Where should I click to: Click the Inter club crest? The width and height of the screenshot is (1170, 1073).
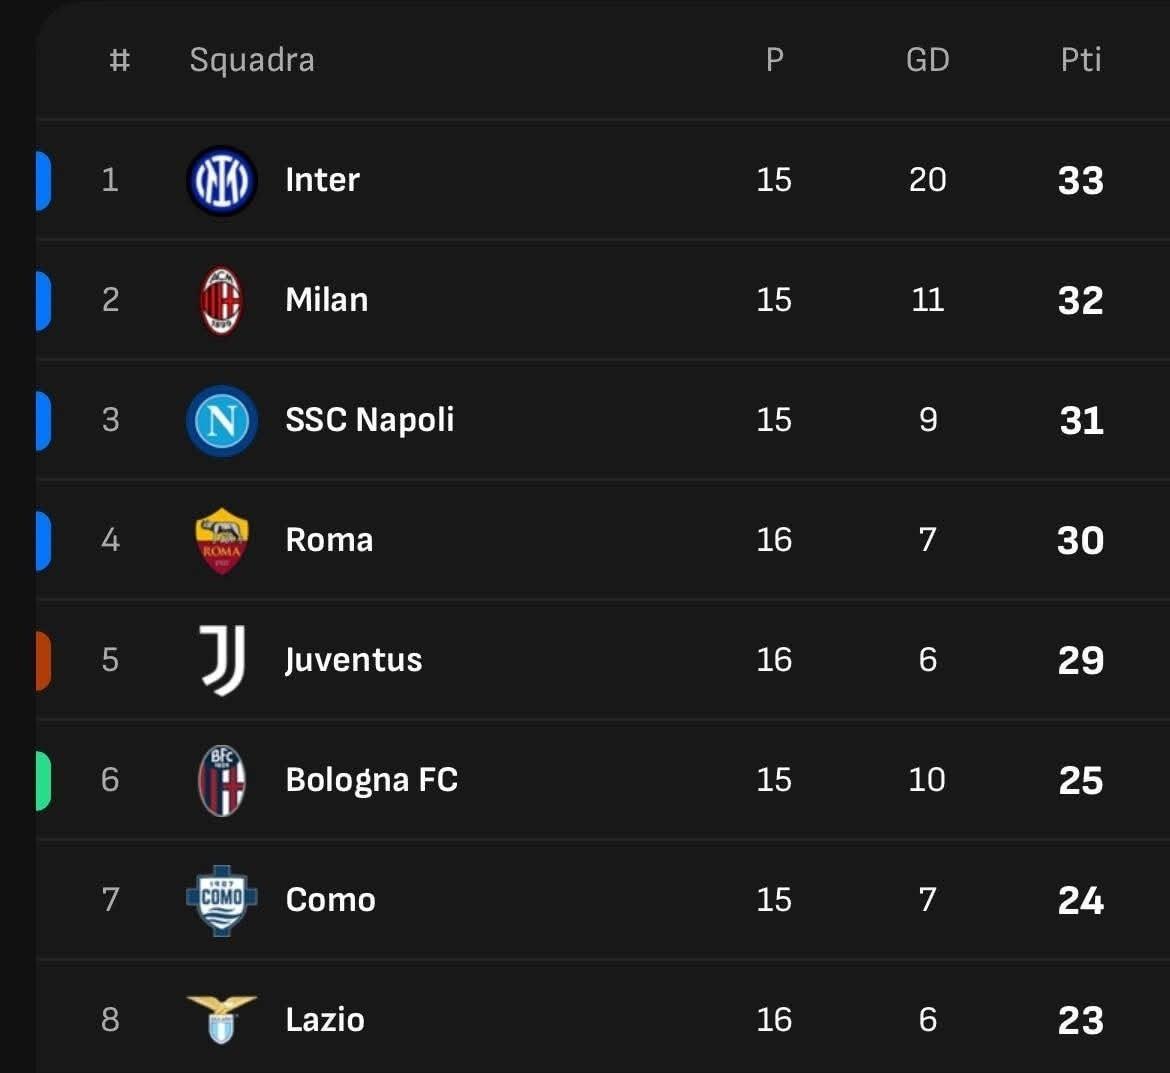pos(222,181)
